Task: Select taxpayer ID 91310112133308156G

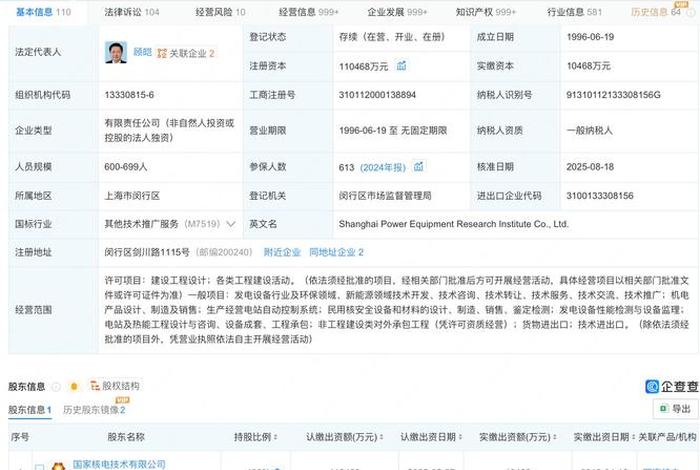Action: pos(613,95)
